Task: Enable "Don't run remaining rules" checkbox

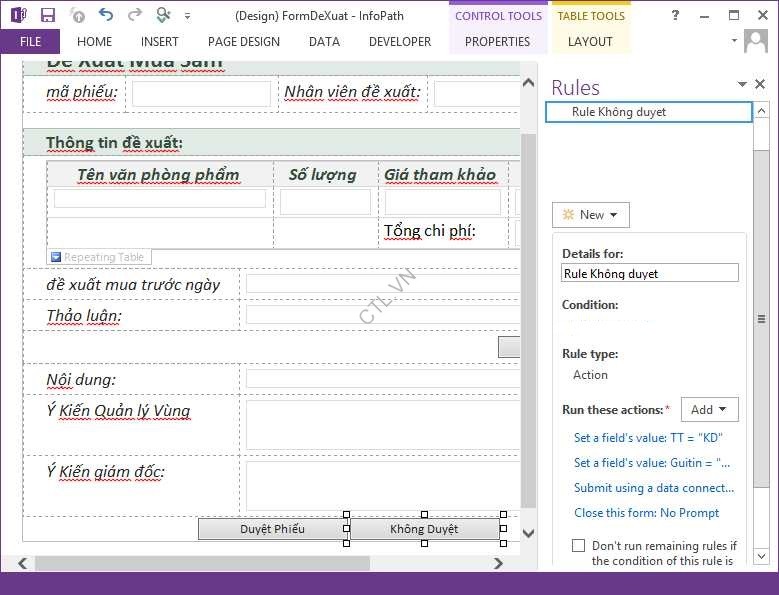Action: tap(578, 546)
